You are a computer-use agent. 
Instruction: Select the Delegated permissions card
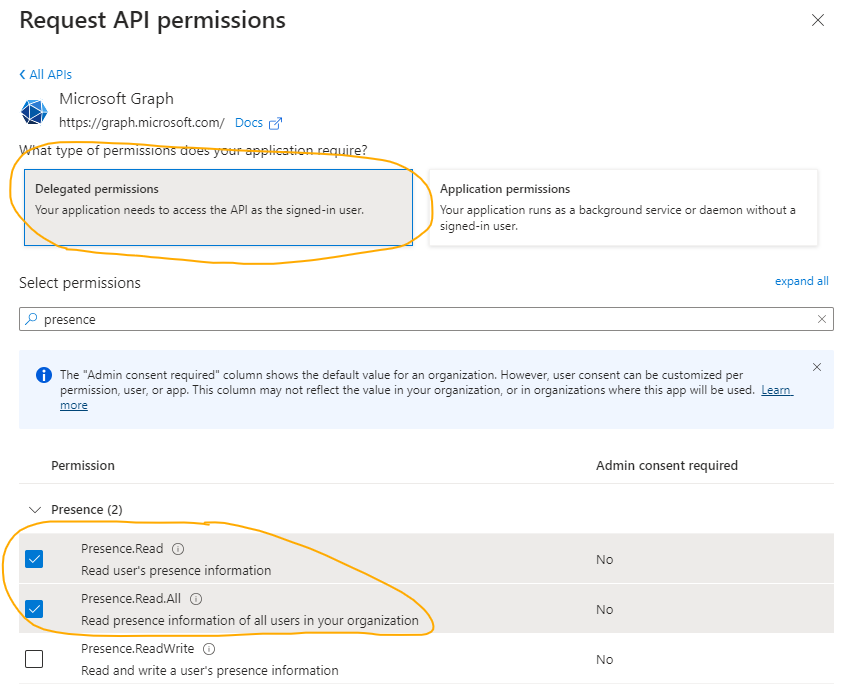point(218,208)
